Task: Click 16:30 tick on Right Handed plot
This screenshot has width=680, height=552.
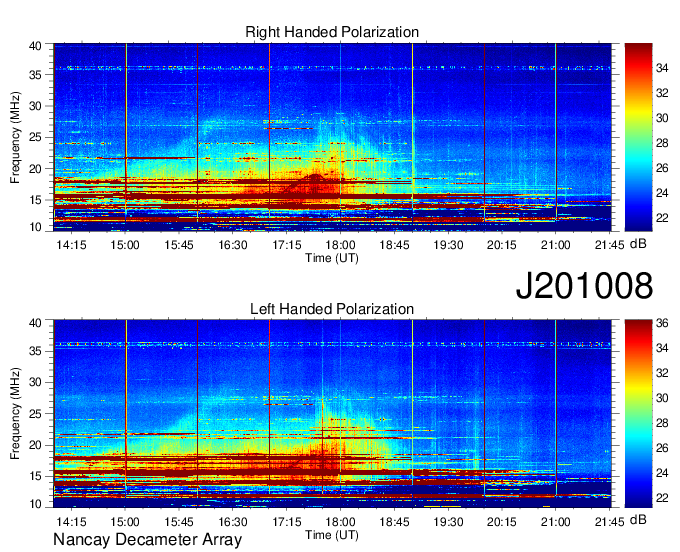Action: 232,245
